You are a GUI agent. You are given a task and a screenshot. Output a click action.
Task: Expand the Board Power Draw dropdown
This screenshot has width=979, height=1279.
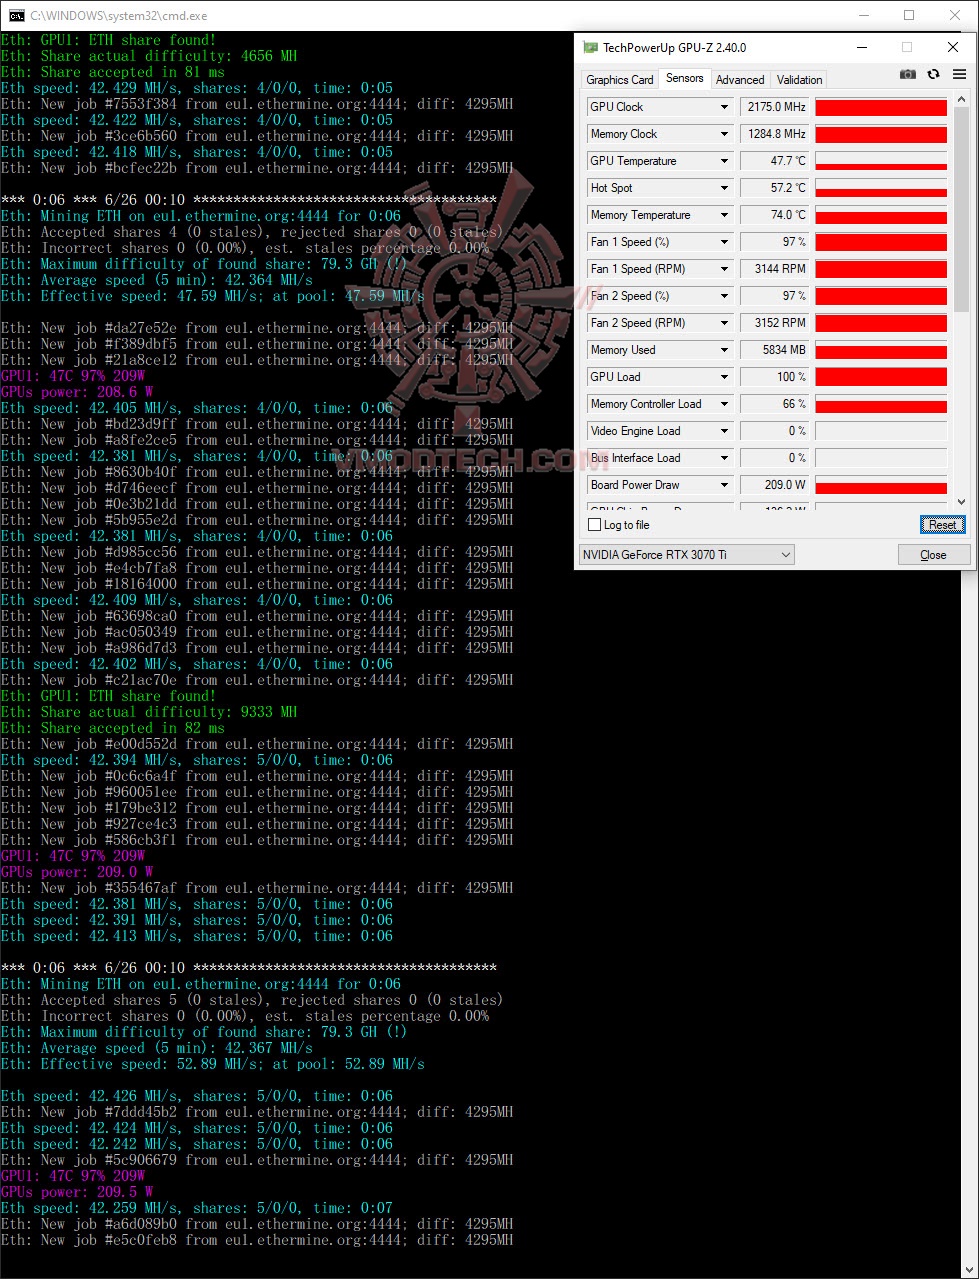click(724, 485)
